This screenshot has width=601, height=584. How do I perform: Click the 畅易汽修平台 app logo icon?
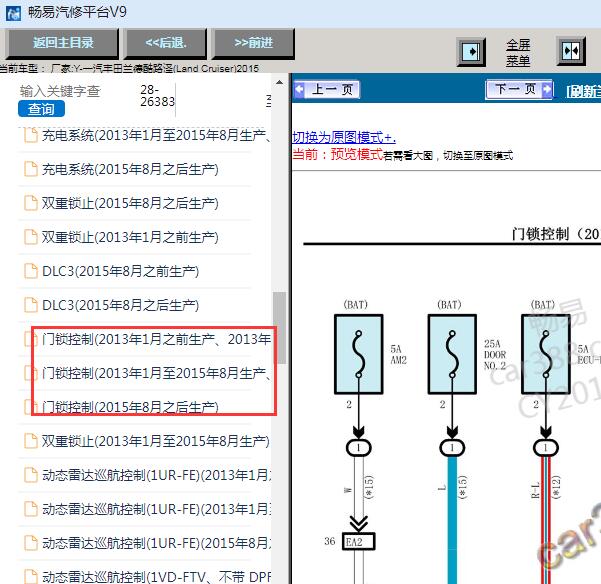point(13,13)
